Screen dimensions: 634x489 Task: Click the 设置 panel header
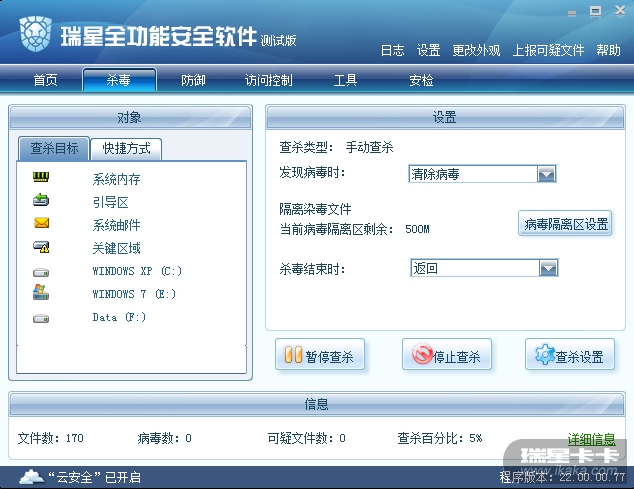tap(445, 117)
